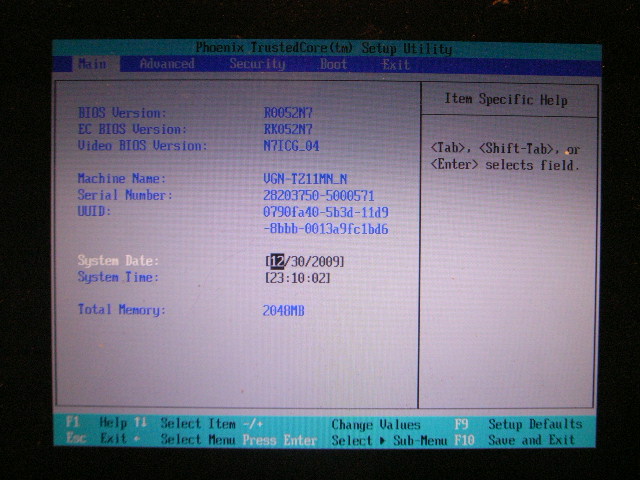
Task: Click the Machine Name label
Action: [122, 178]
